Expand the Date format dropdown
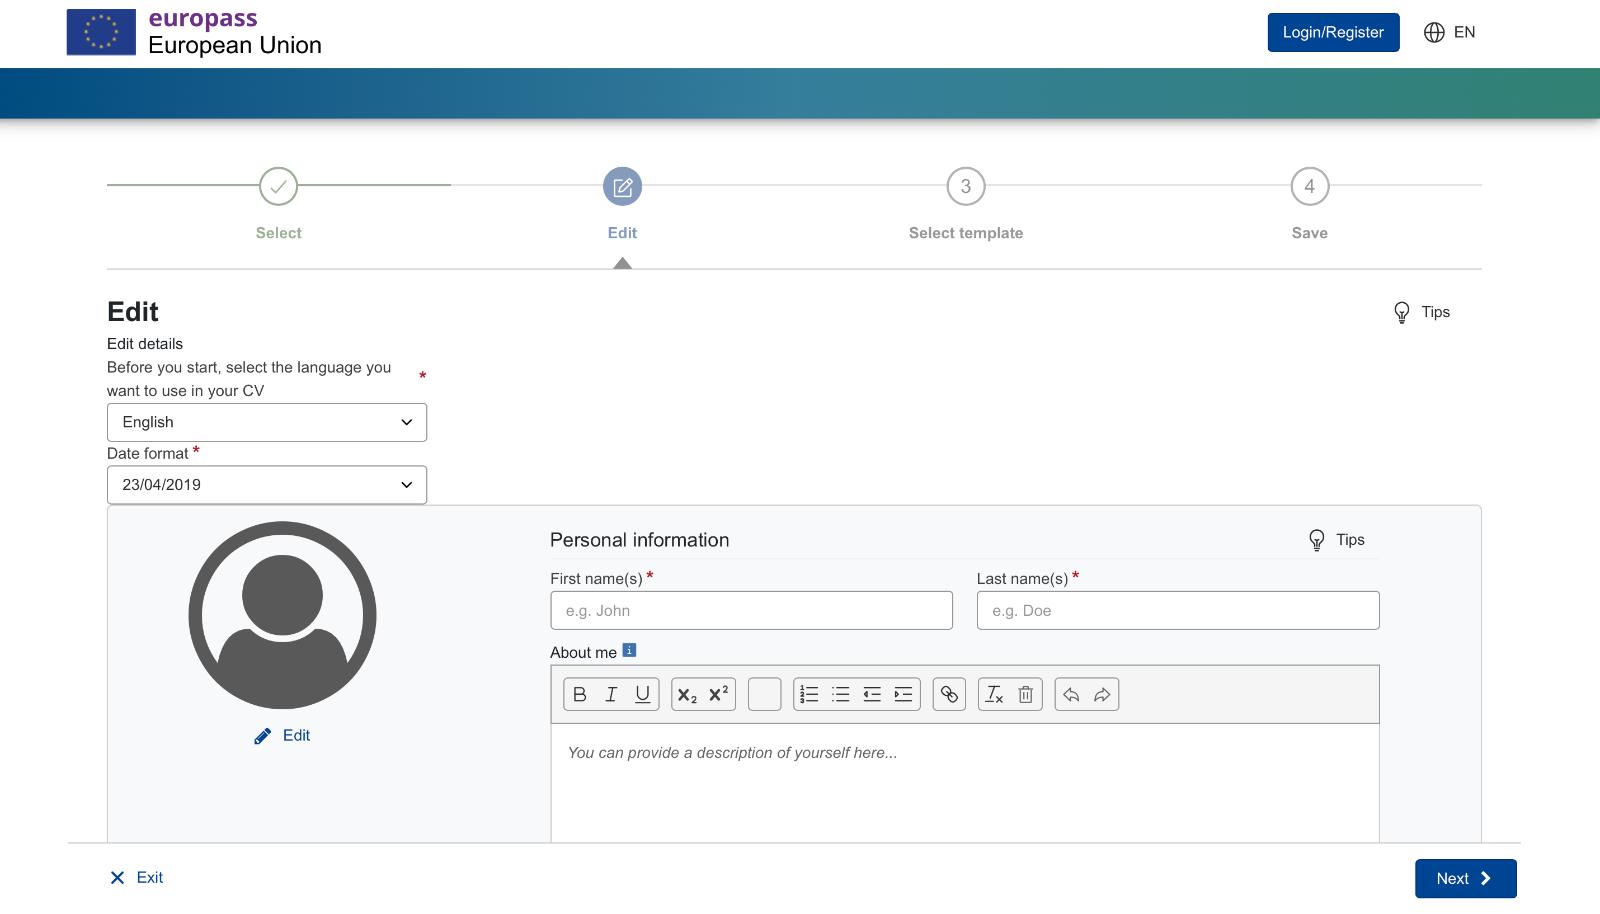Viewport: 1600px width, 914px height. click(x=267, y=485)
